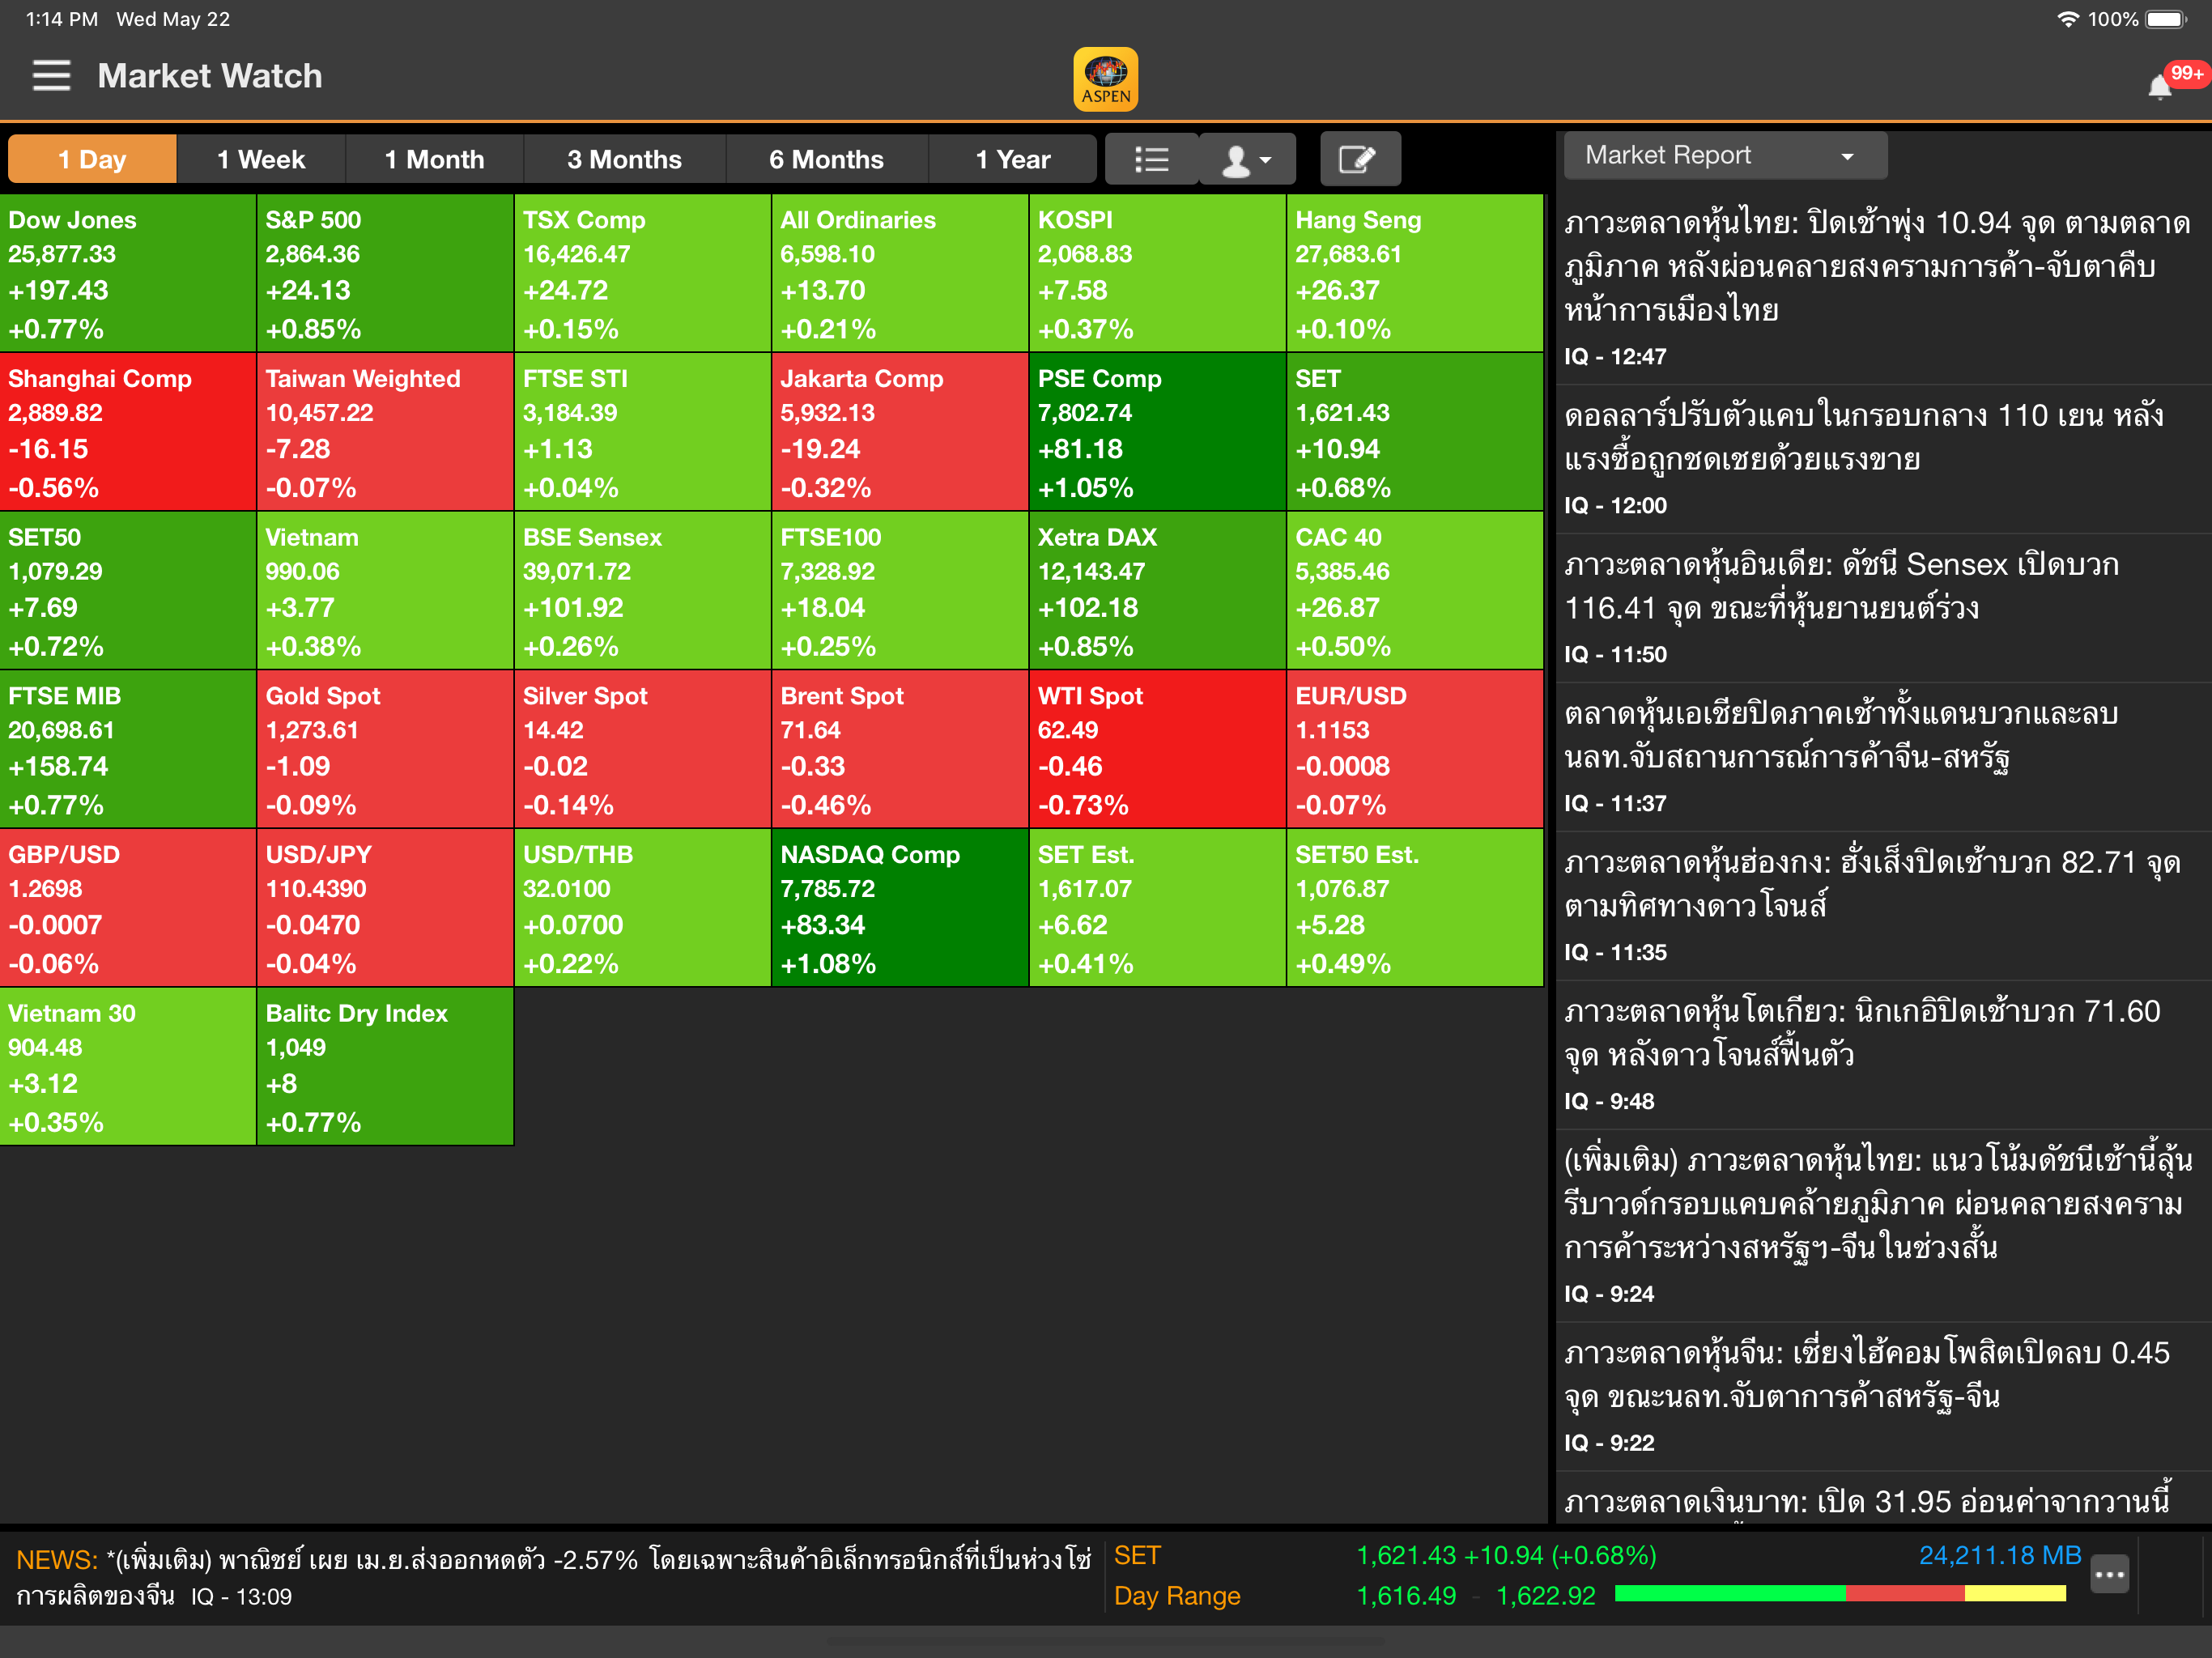Switch to list view icon
Image resolution: width=2212 pixels, height=1658 pixels.
coord(1151,159)
